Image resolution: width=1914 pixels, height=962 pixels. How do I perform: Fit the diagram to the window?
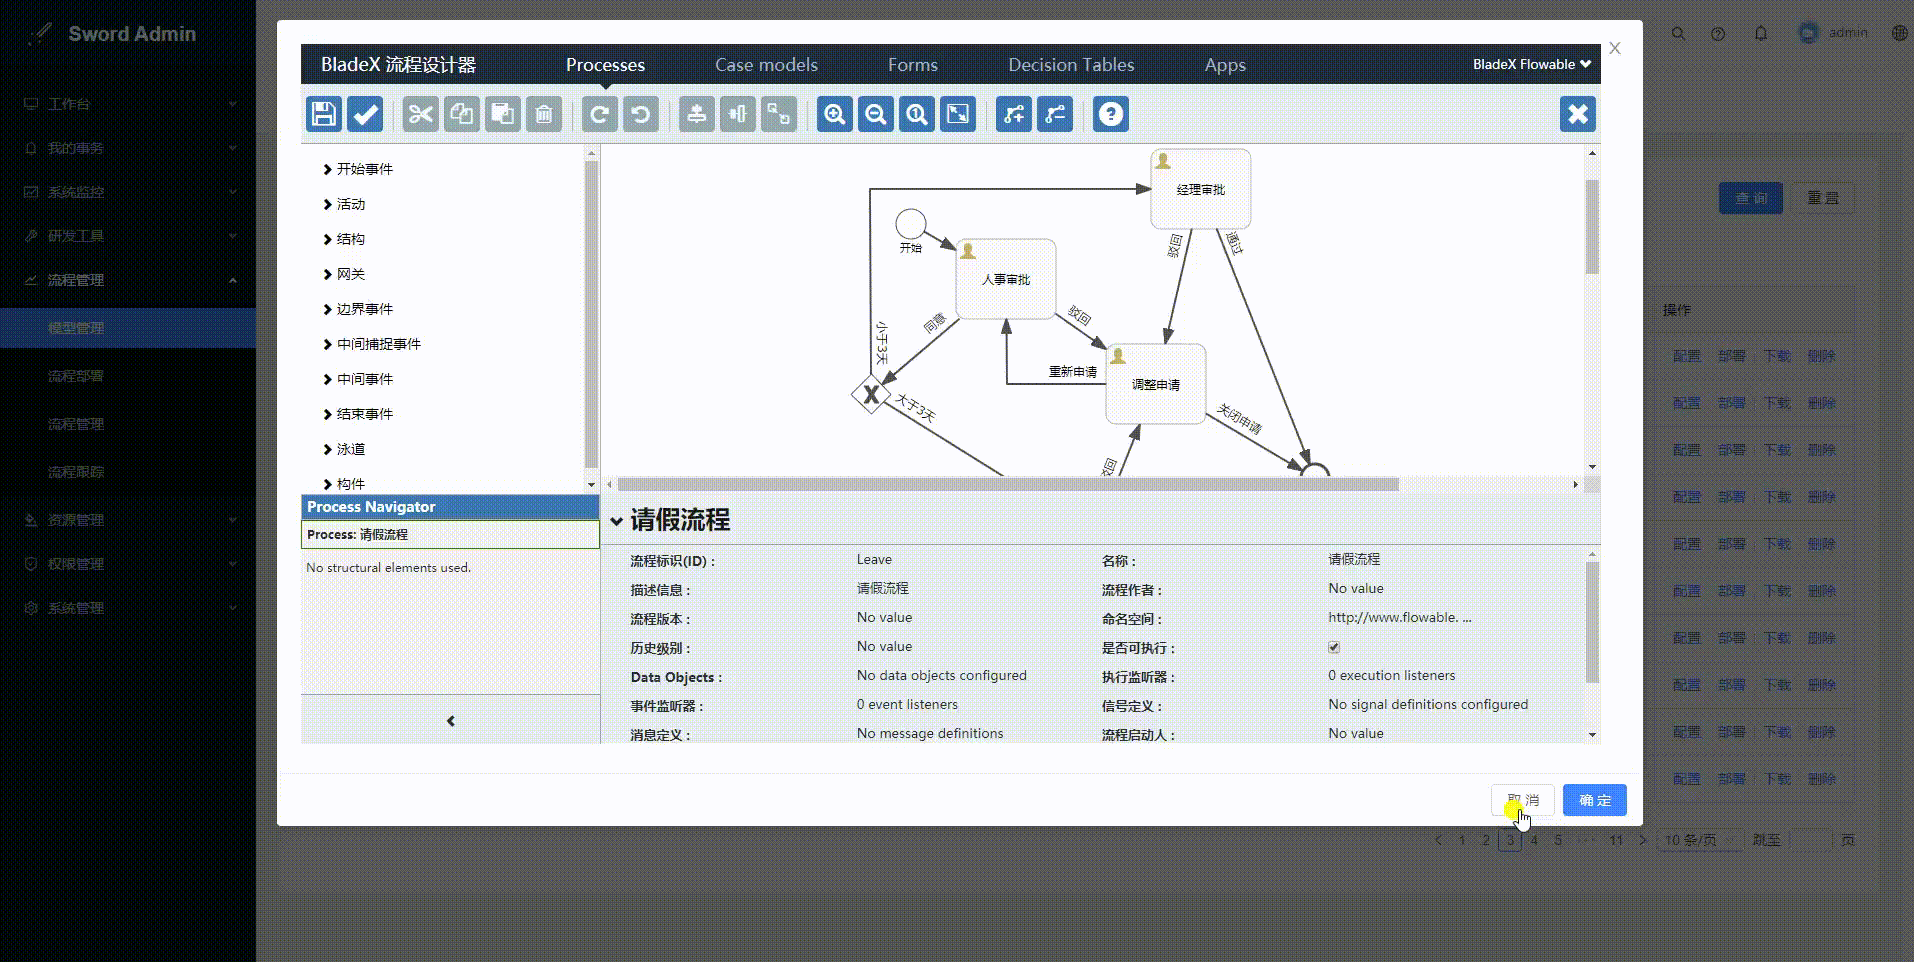pyautogui.click(x=958, y=114)
